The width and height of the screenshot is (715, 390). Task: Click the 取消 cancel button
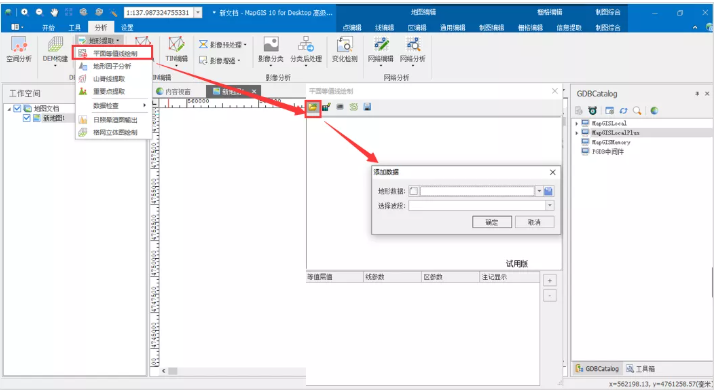(x=534, y=222)
